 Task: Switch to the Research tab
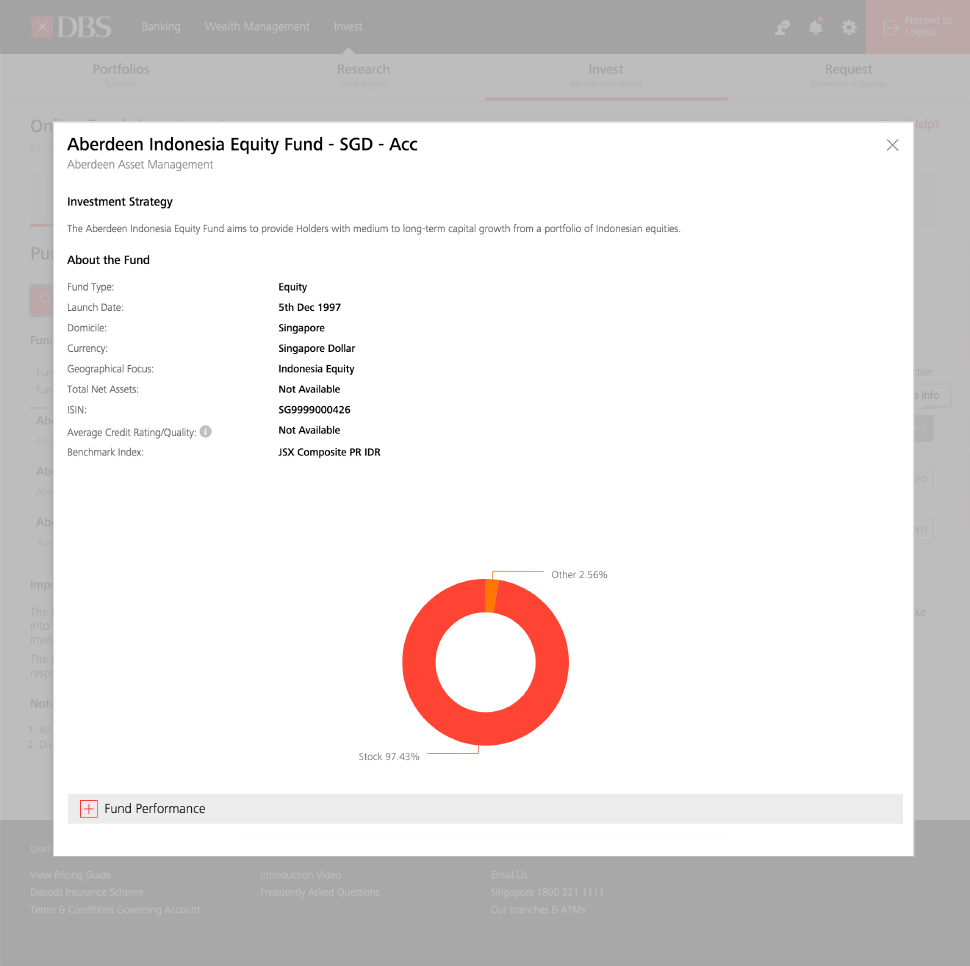click(364, 76)
